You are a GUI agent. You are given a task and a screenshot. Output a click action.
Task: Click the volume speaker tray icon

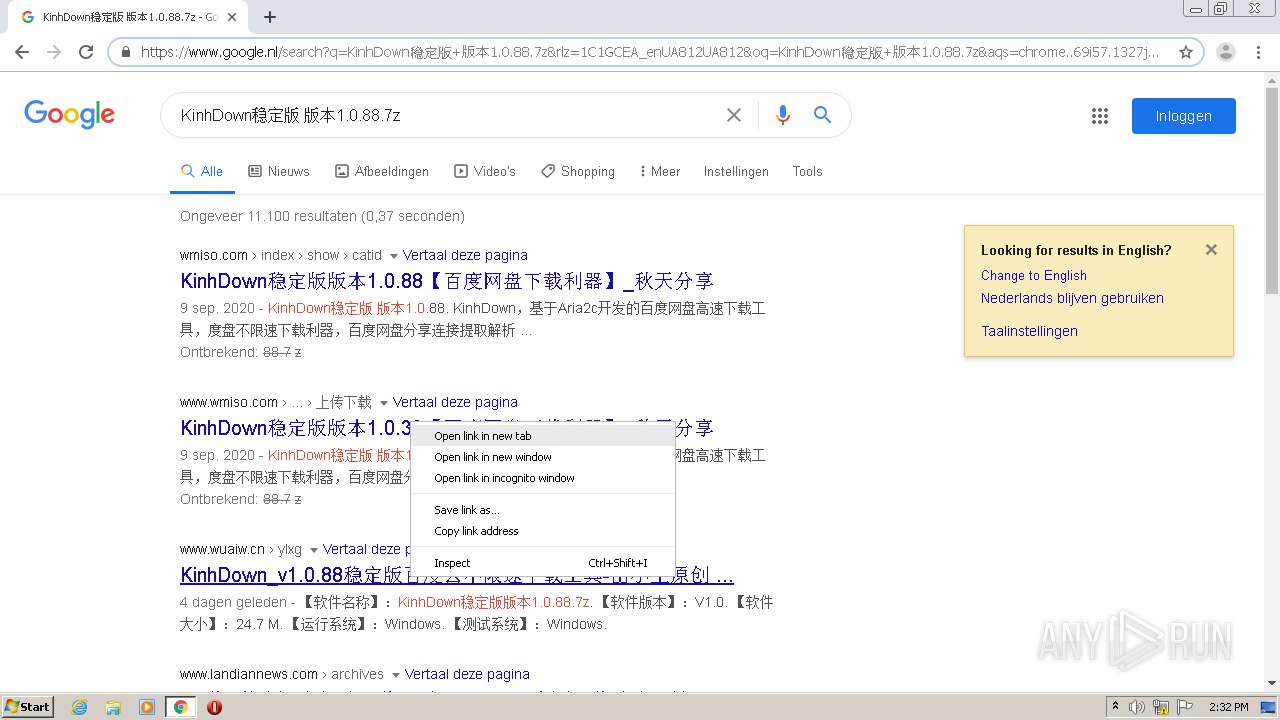pyautogui.click(x=1137, y=707)
